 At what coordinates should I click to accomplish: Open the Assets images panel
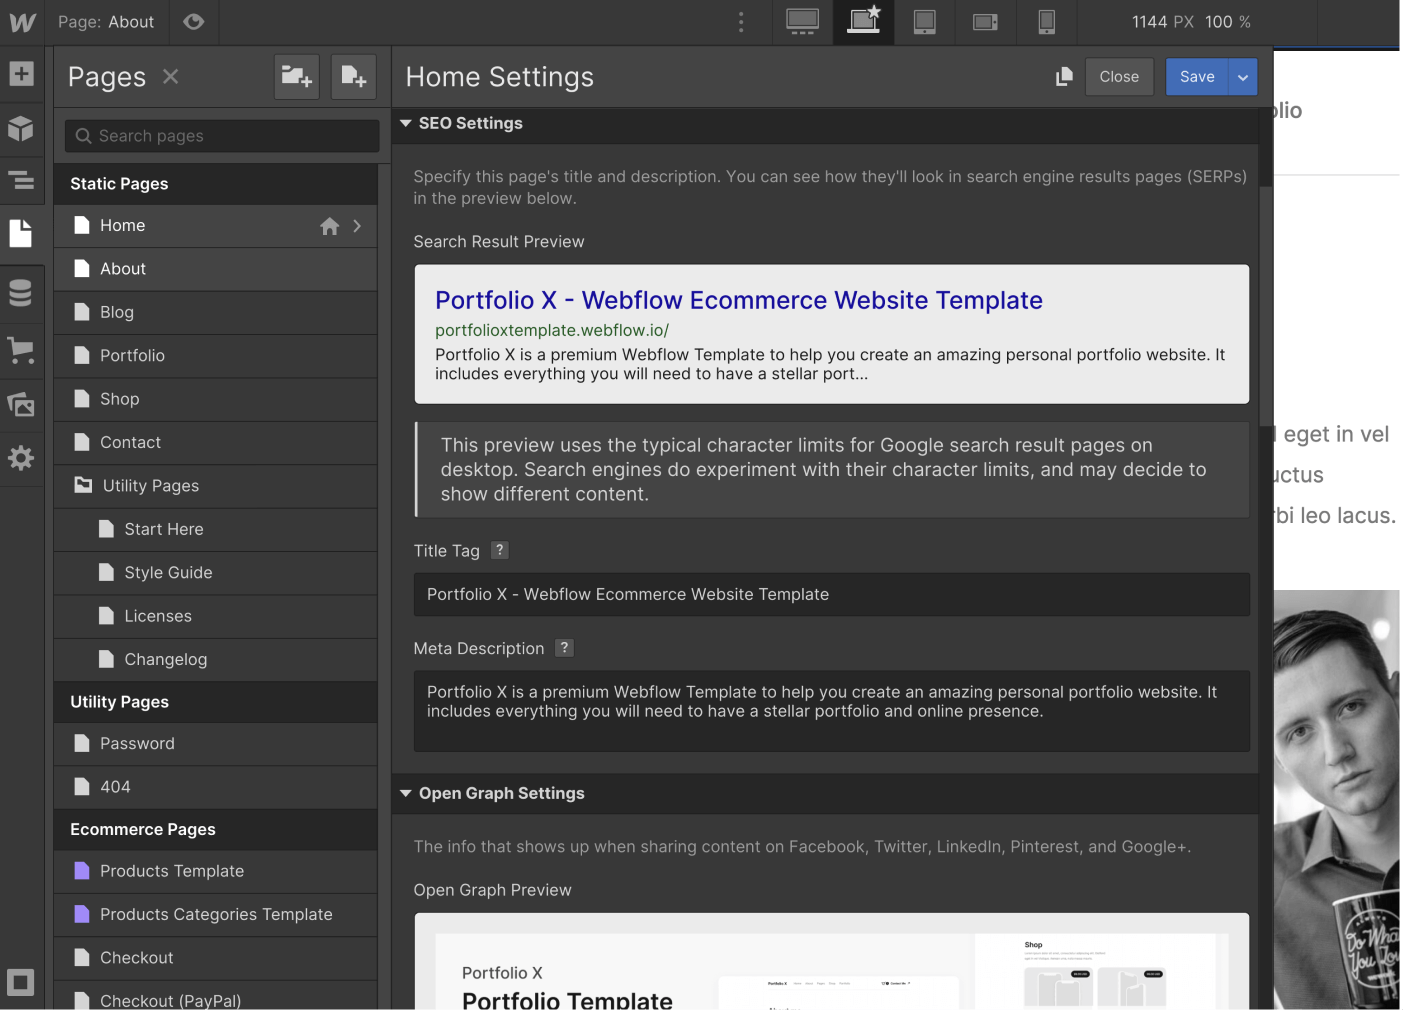click(21, 404)
